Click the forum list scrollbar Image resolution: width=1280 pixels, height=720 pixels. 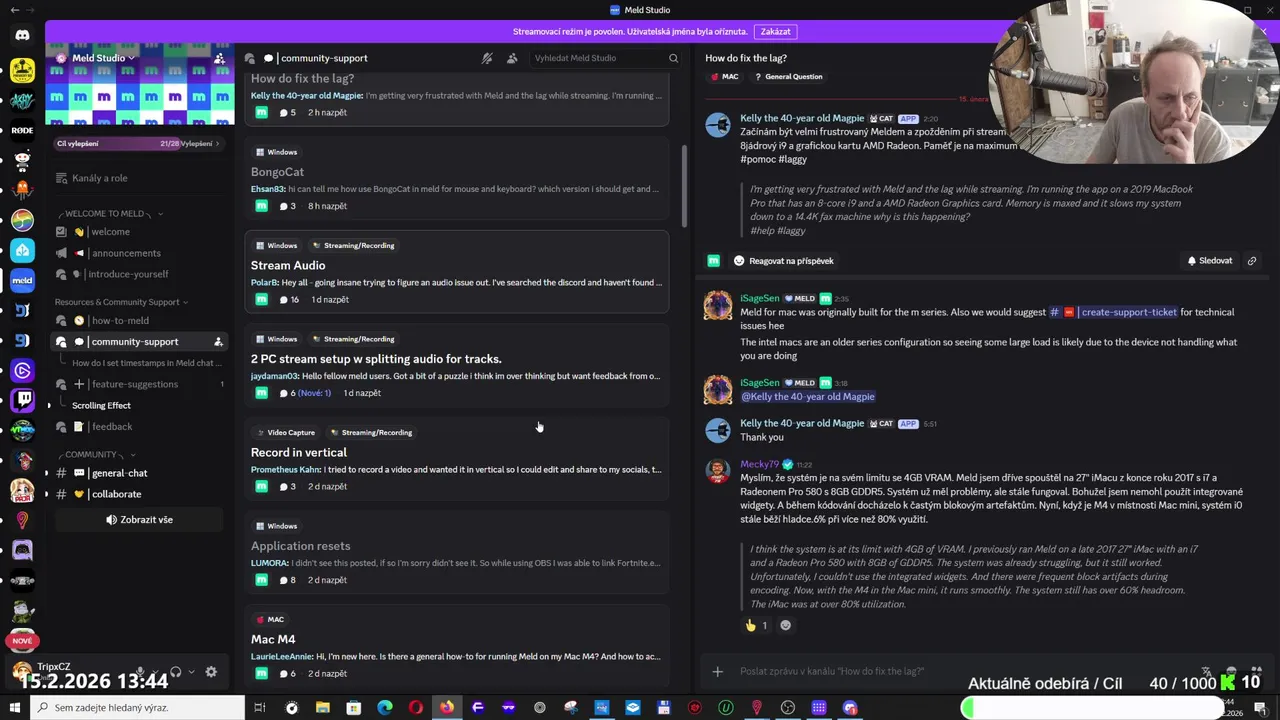(685, 186)
